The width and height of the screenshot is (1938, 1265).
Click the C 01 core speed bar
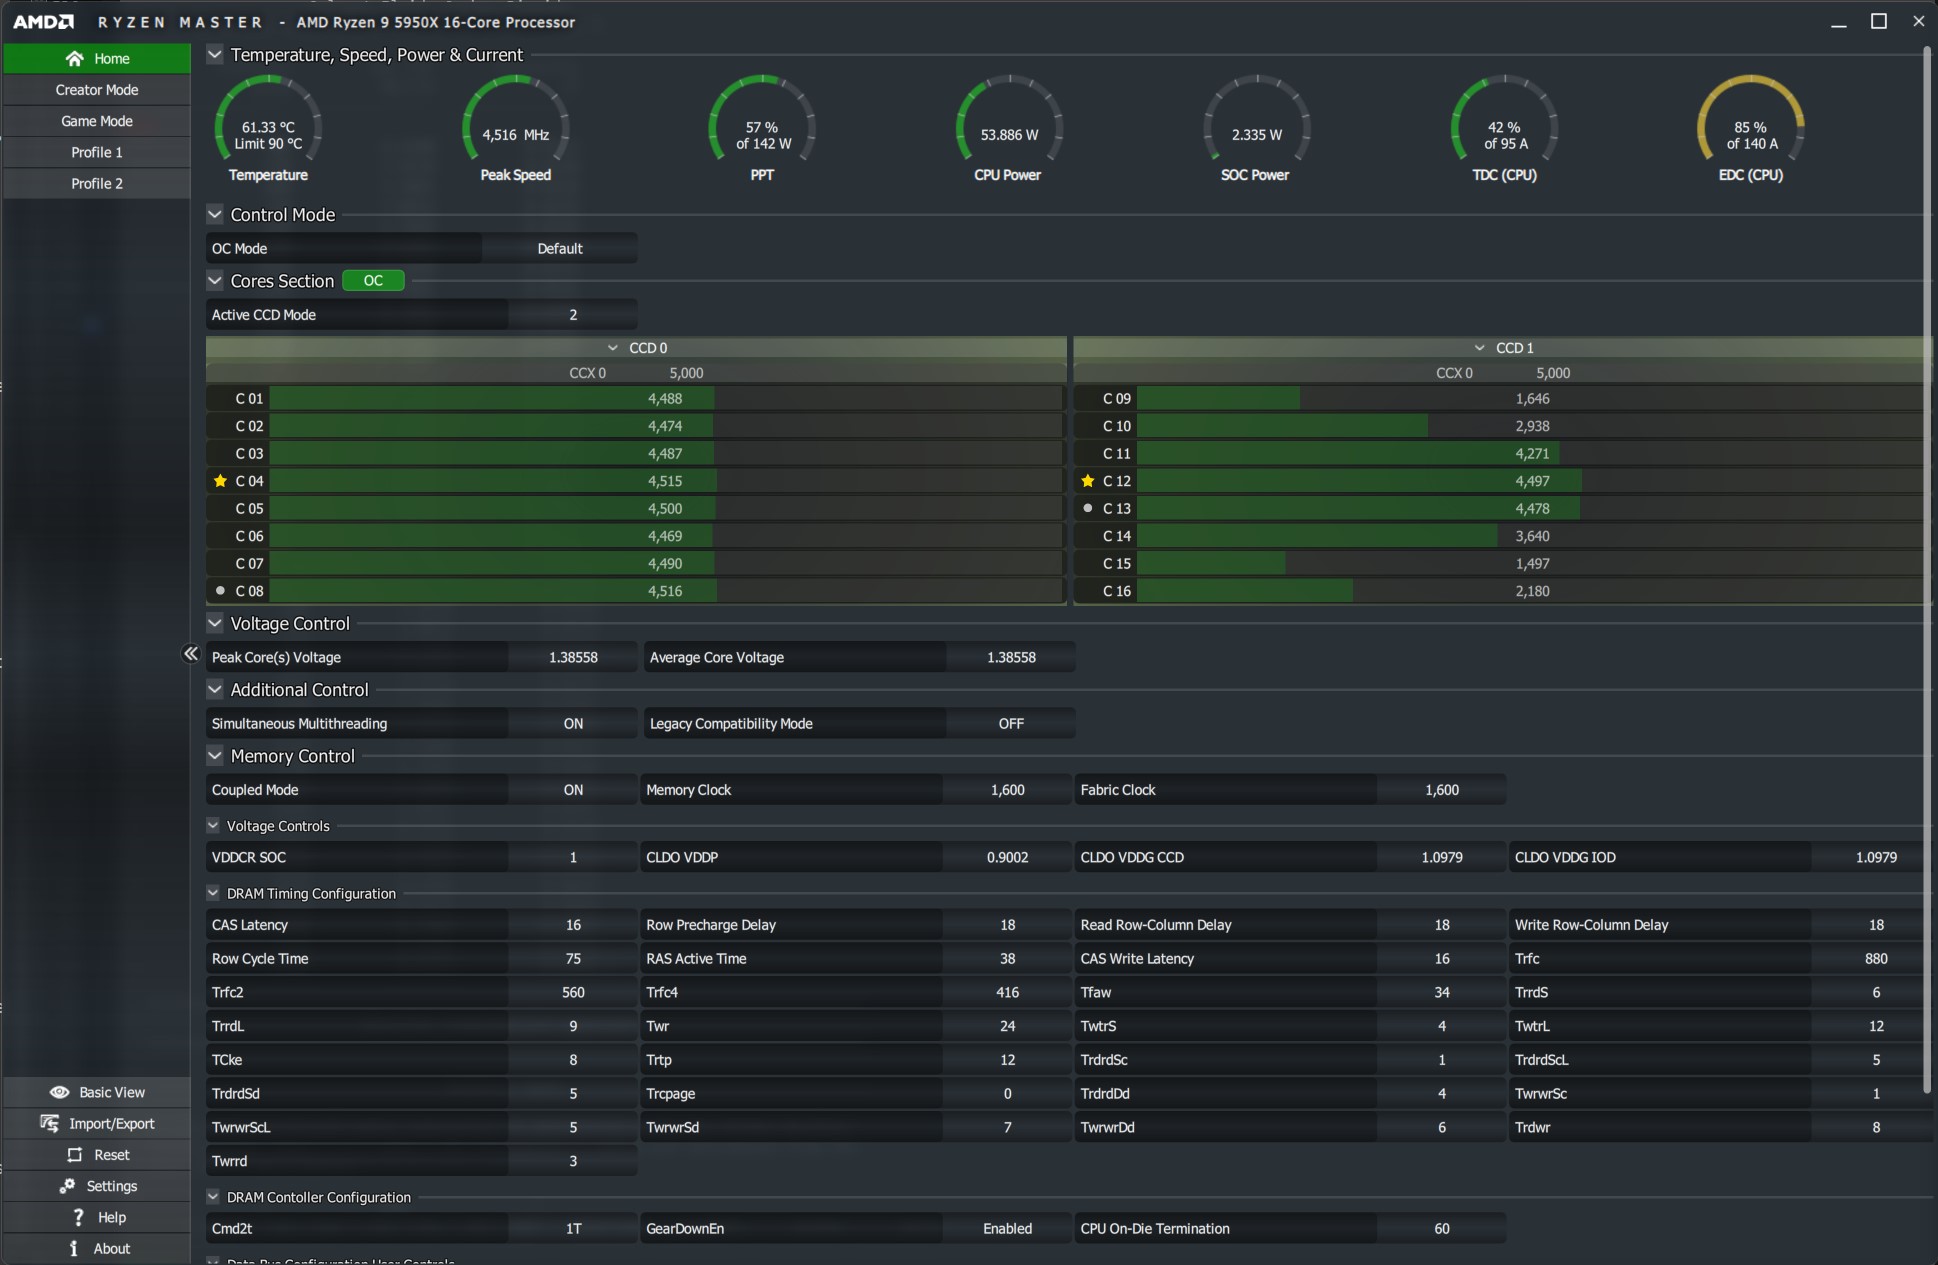666,398
